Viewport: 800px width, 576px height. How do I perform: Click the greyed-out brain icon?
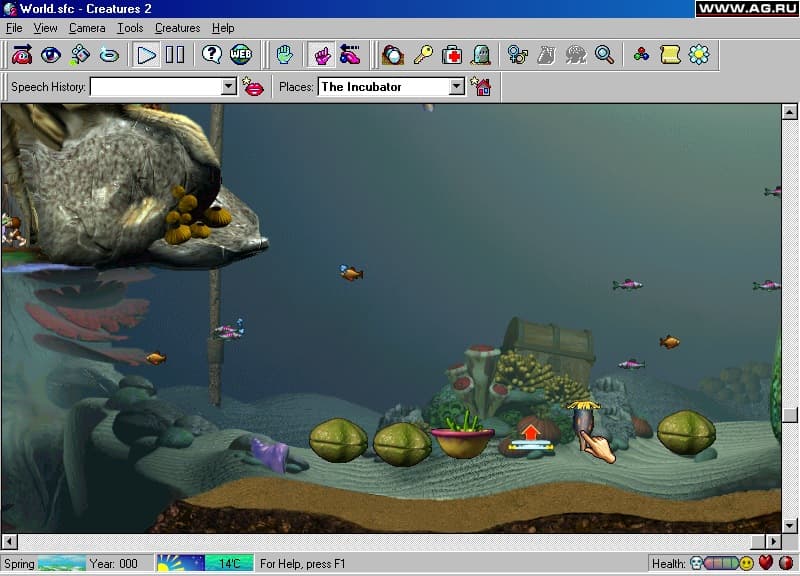pyautogui.click(x=576, y=55)
